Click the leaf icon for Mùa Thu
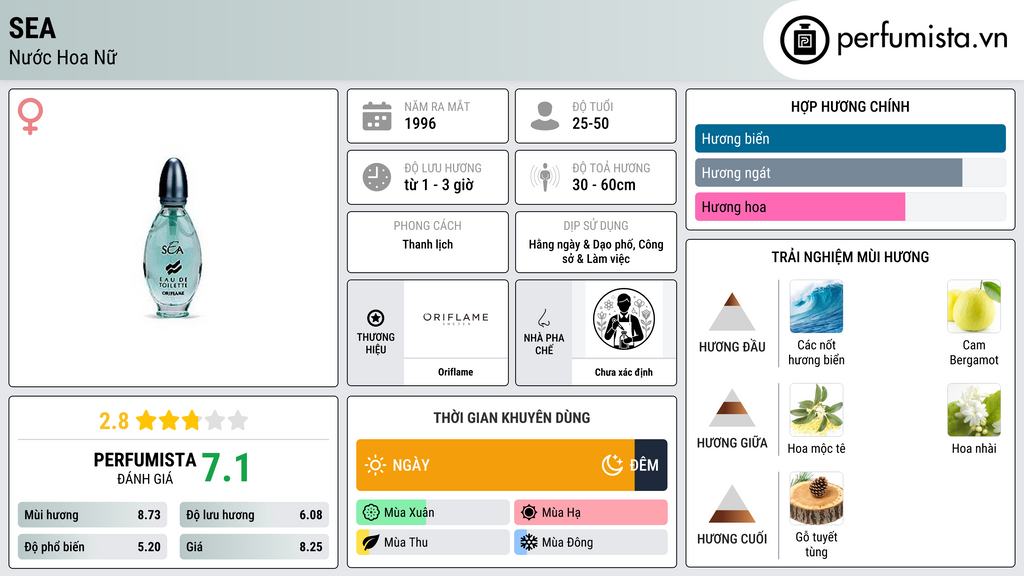 pyautogui.click(x=371, y=542)
